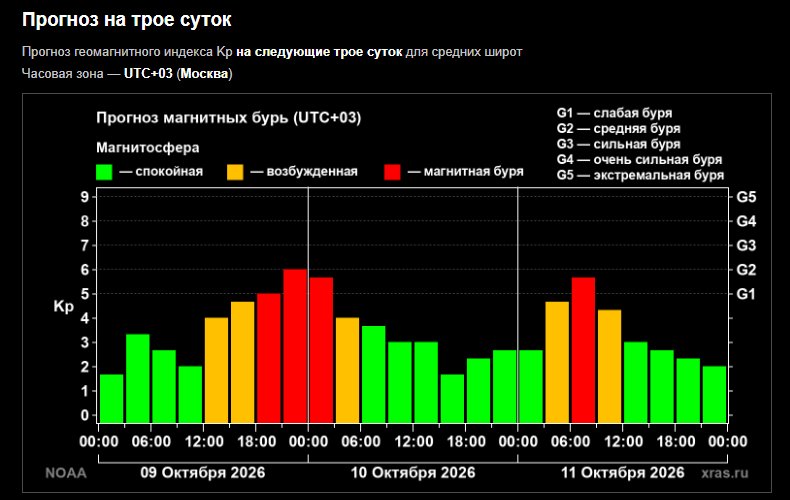This screenshot has height=500, width=790.
Task: Click the '6' label on the Kp axis
Action: [84, 270]
